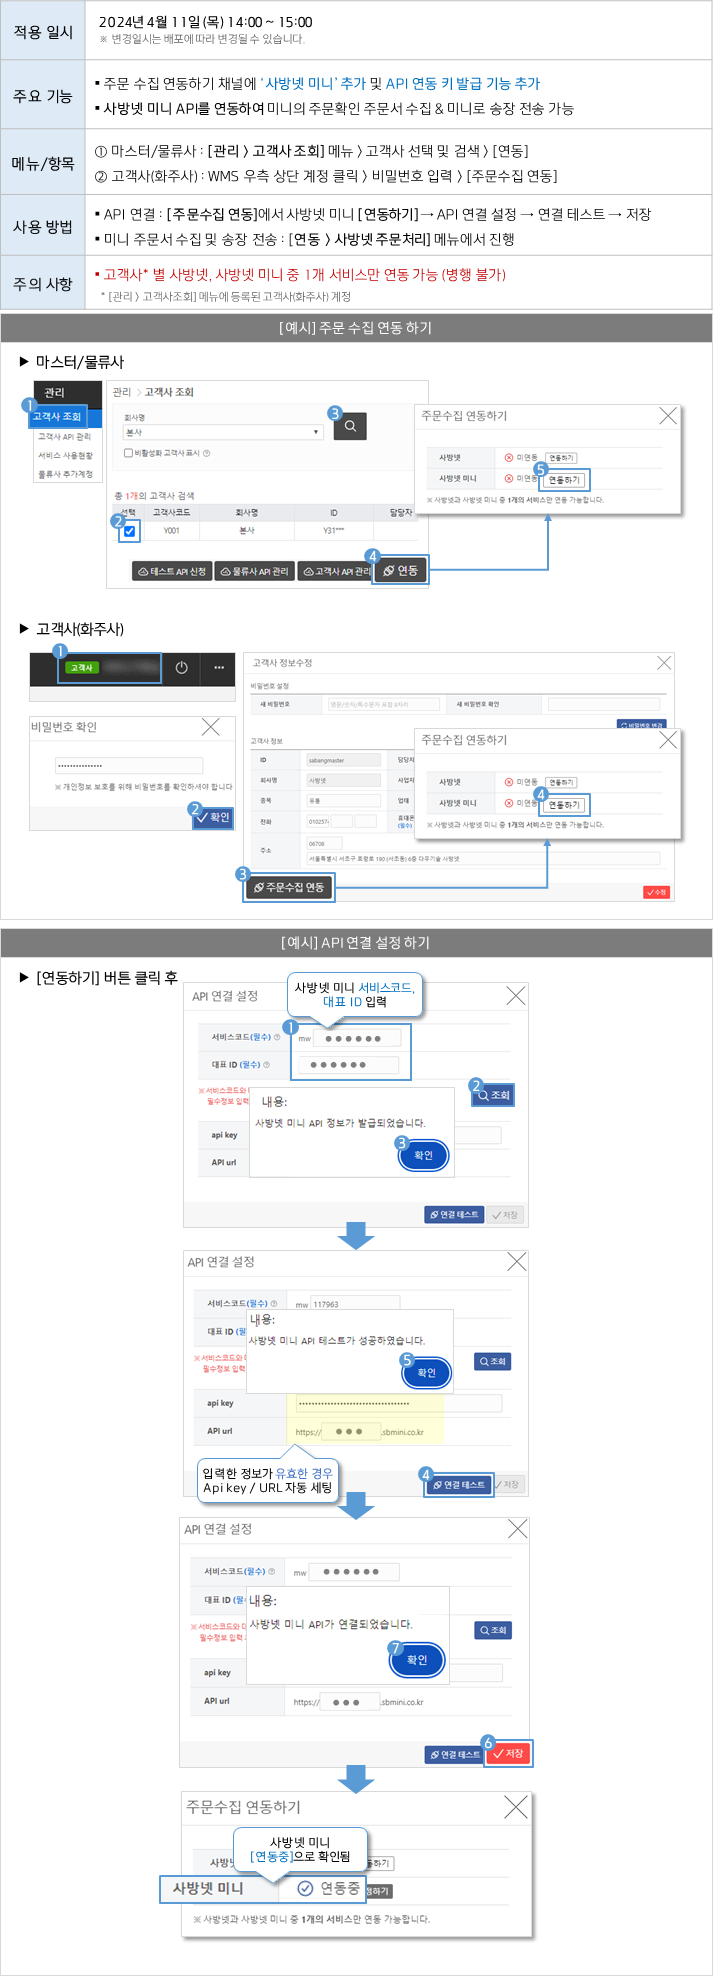Click the 연동 link-icon button
Viewport: 713px width, 1976px height.
pyautogui.click(x=400, y=570)
